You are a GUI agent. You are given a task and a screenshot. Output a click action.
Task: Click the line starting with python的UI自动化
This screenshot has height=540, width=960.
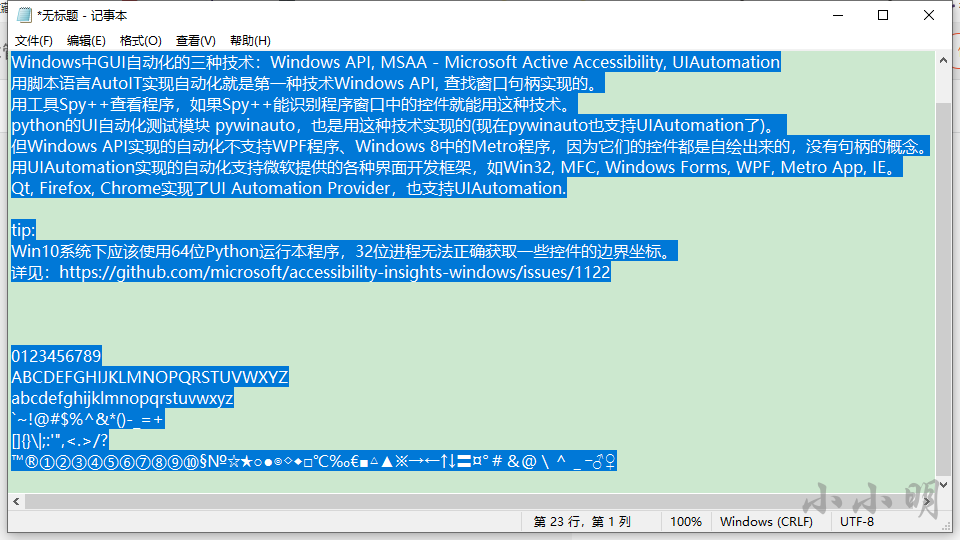399,126
